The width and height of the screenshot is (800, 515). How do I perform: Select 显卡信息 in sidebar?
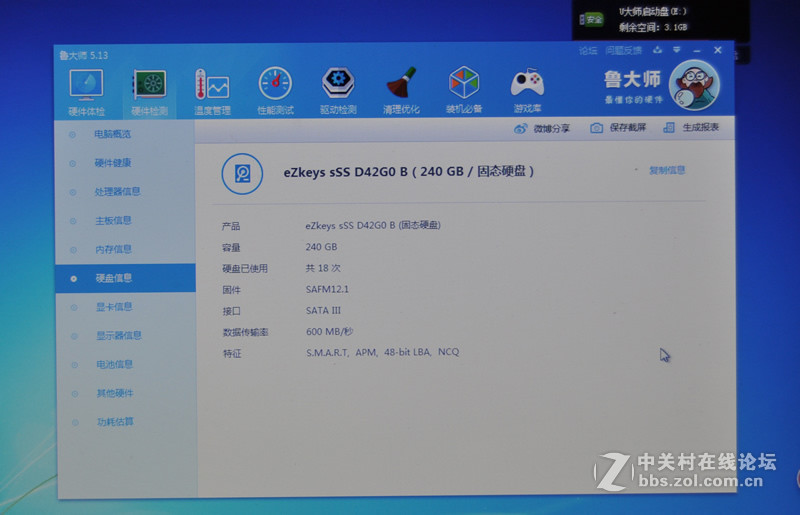pos(114,307)
